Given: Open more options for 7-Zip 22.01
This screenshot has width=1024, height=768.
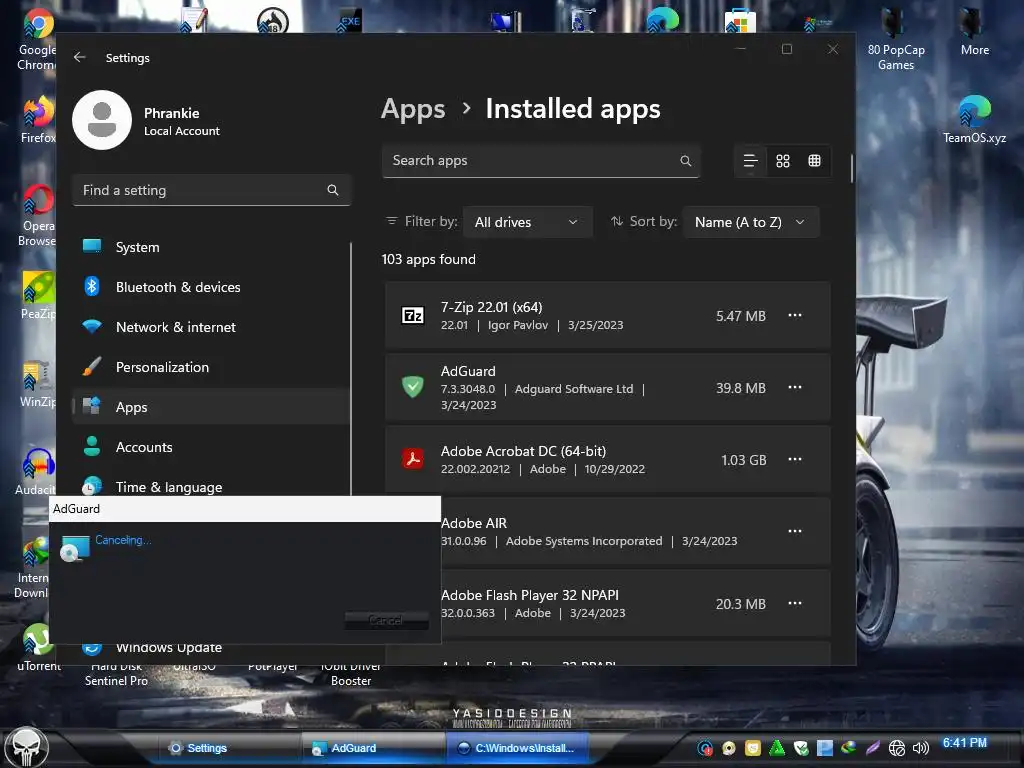Looking at the screenshot, I should tap(795, 315).
